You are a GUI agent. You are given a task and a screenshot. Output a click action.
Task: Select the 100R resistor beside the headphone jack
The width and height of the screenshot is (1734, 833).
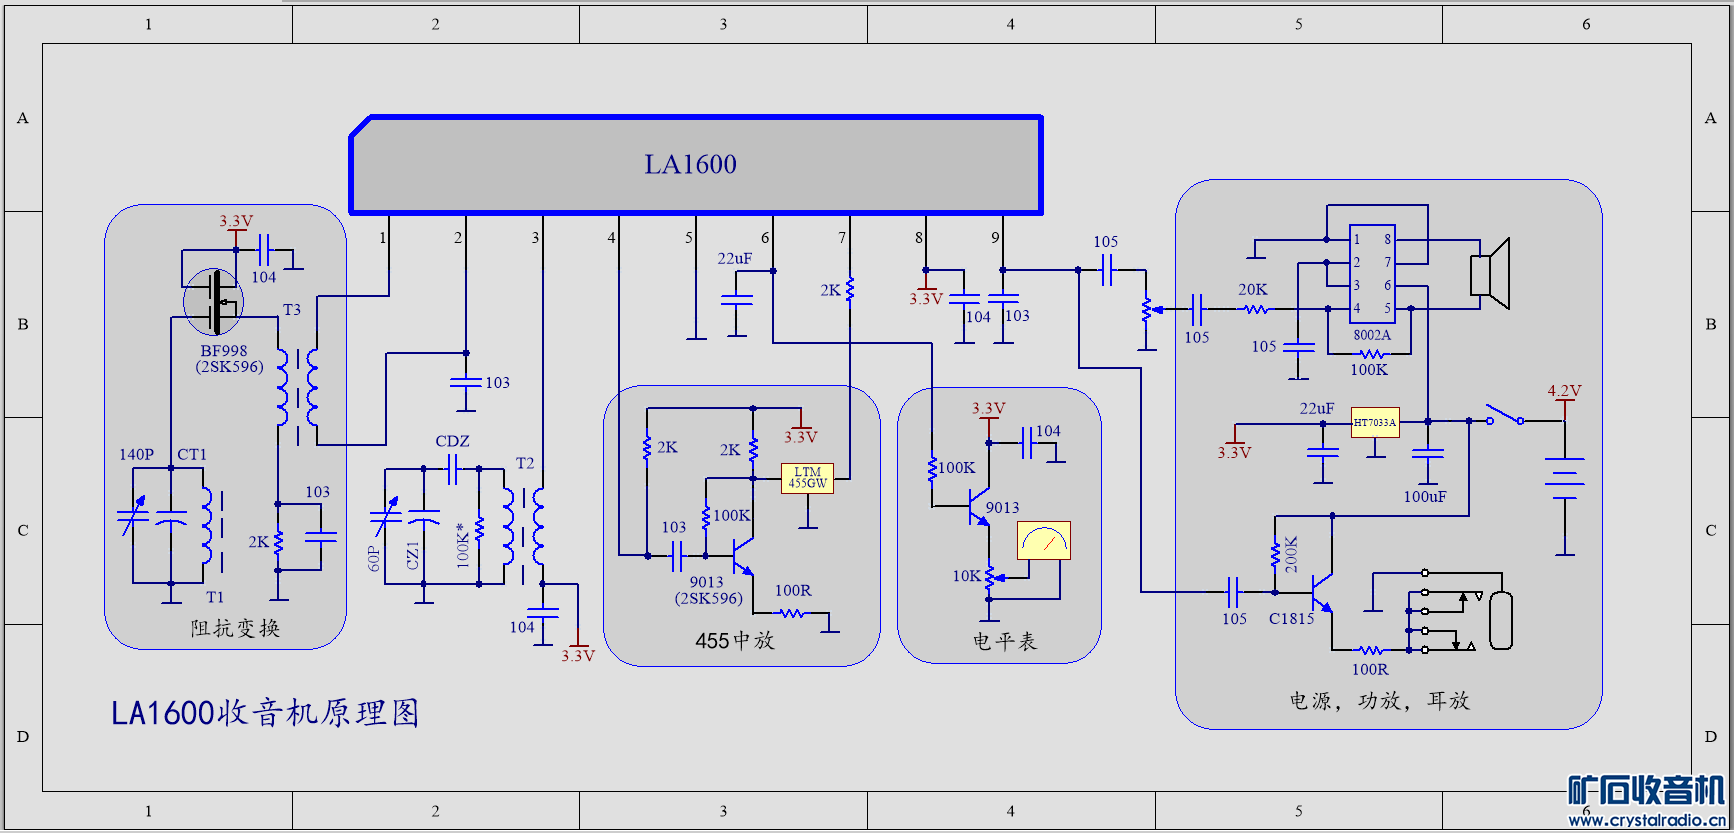click(1370, 650)
